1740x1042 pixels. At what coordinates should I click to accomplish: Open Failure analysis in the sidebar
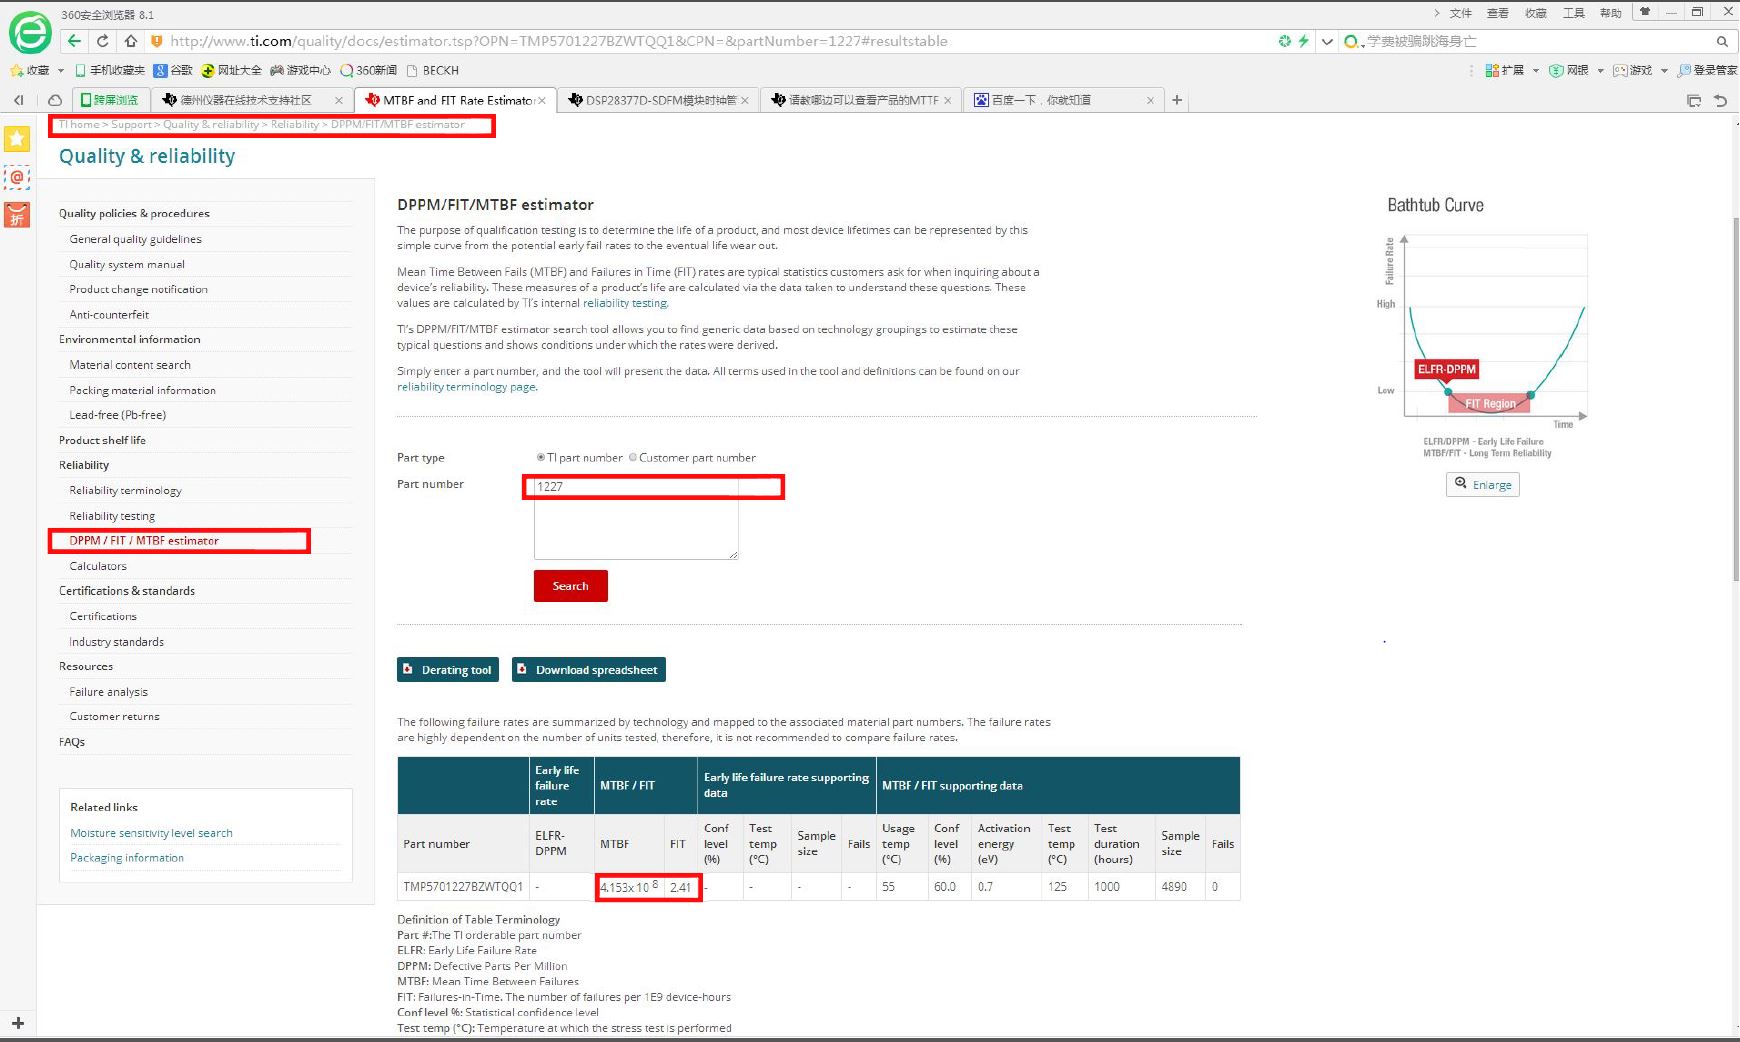[x=109, y=692]
